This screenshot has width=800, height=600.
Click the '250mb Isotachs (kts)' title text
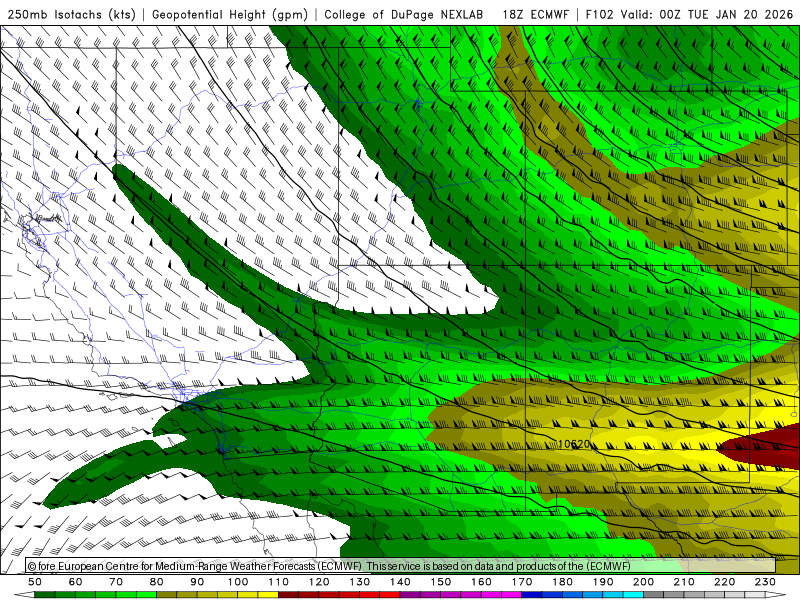71,14
